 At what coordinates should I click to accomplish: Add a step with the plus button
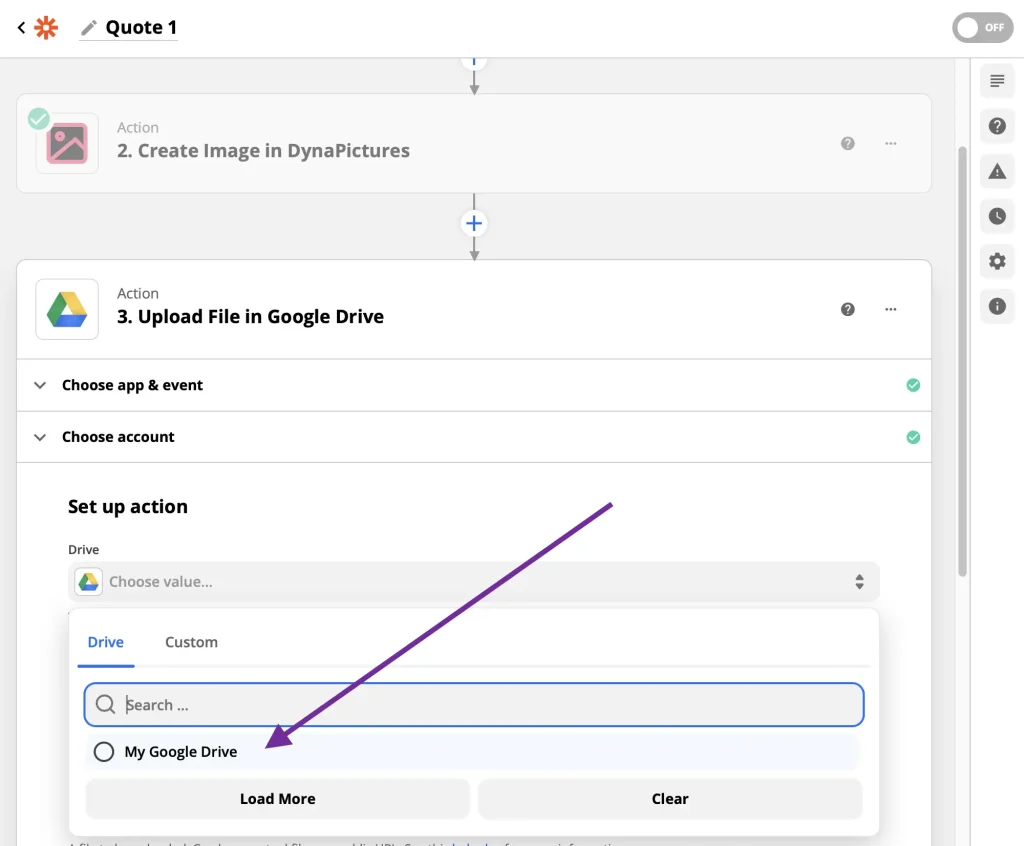pos(474,223)
